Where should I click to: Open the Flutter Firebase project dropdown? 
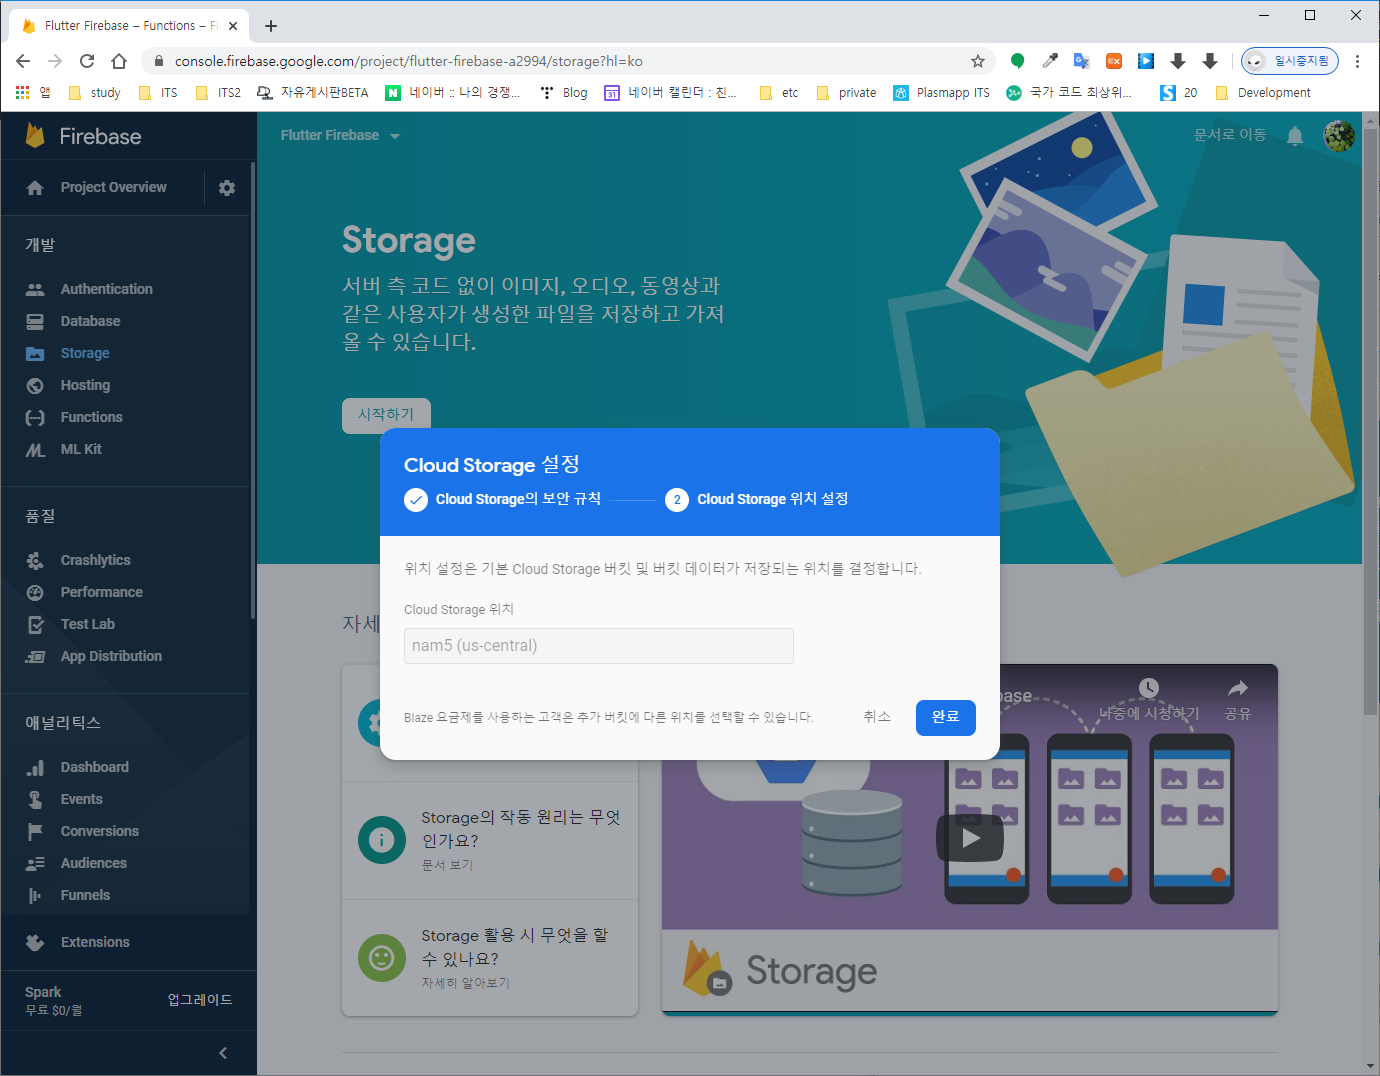pyautogui.click(x=340, y=135)
